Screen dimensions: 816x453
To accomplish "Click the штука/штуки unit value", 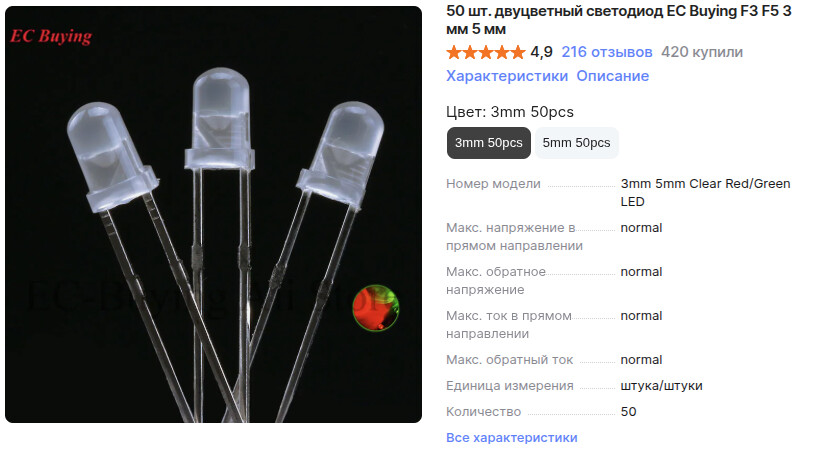I will tap(661, 386).
